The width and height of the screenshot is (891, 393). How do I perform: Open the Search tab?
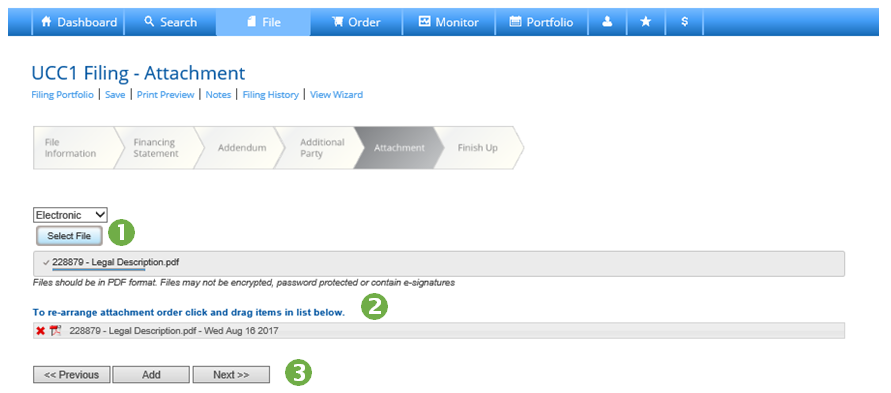pos(170,22)
